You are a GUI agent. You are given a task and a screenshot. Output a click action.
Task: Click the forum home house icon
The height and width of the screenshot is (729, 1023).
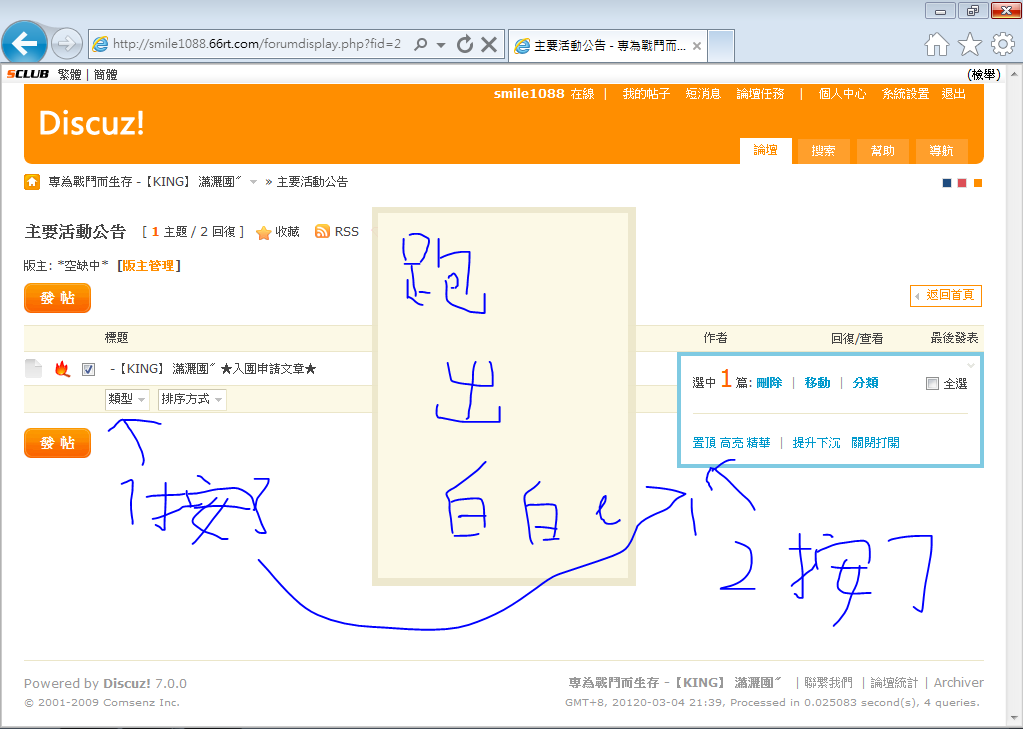[x=32, y=182]
